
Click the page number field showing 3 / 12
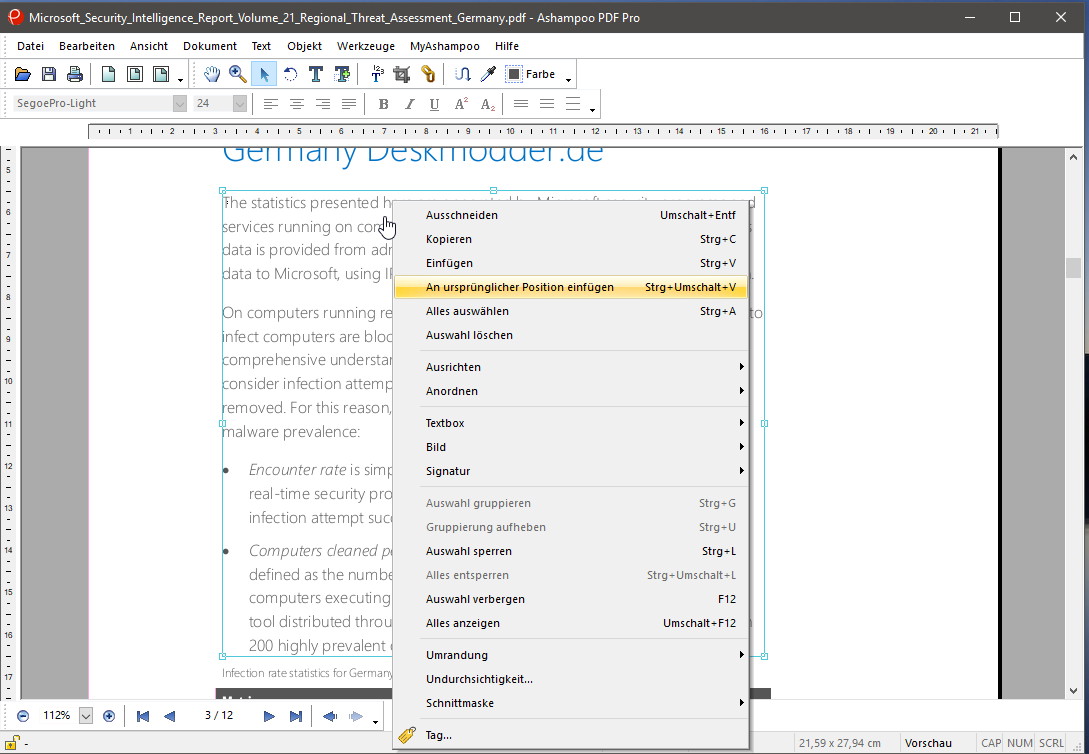pos(219,715)
